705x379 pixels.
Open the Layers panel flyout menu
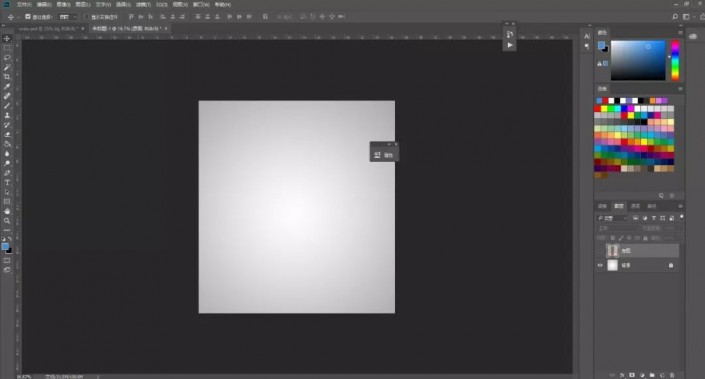pos(680,206)
